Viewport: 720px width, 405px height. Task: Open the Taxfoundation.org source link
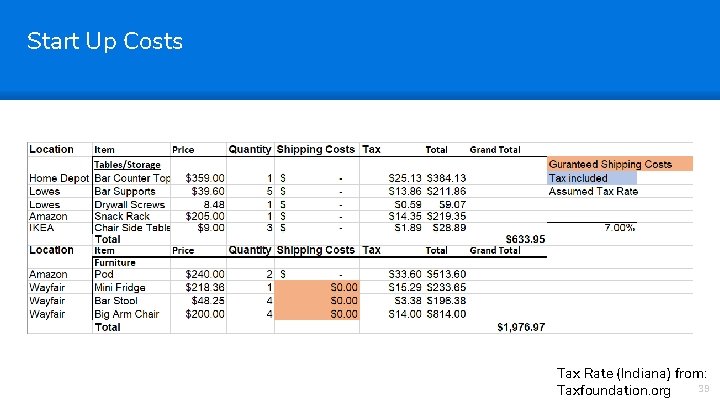pyautogui.click(x=614, y=389)
